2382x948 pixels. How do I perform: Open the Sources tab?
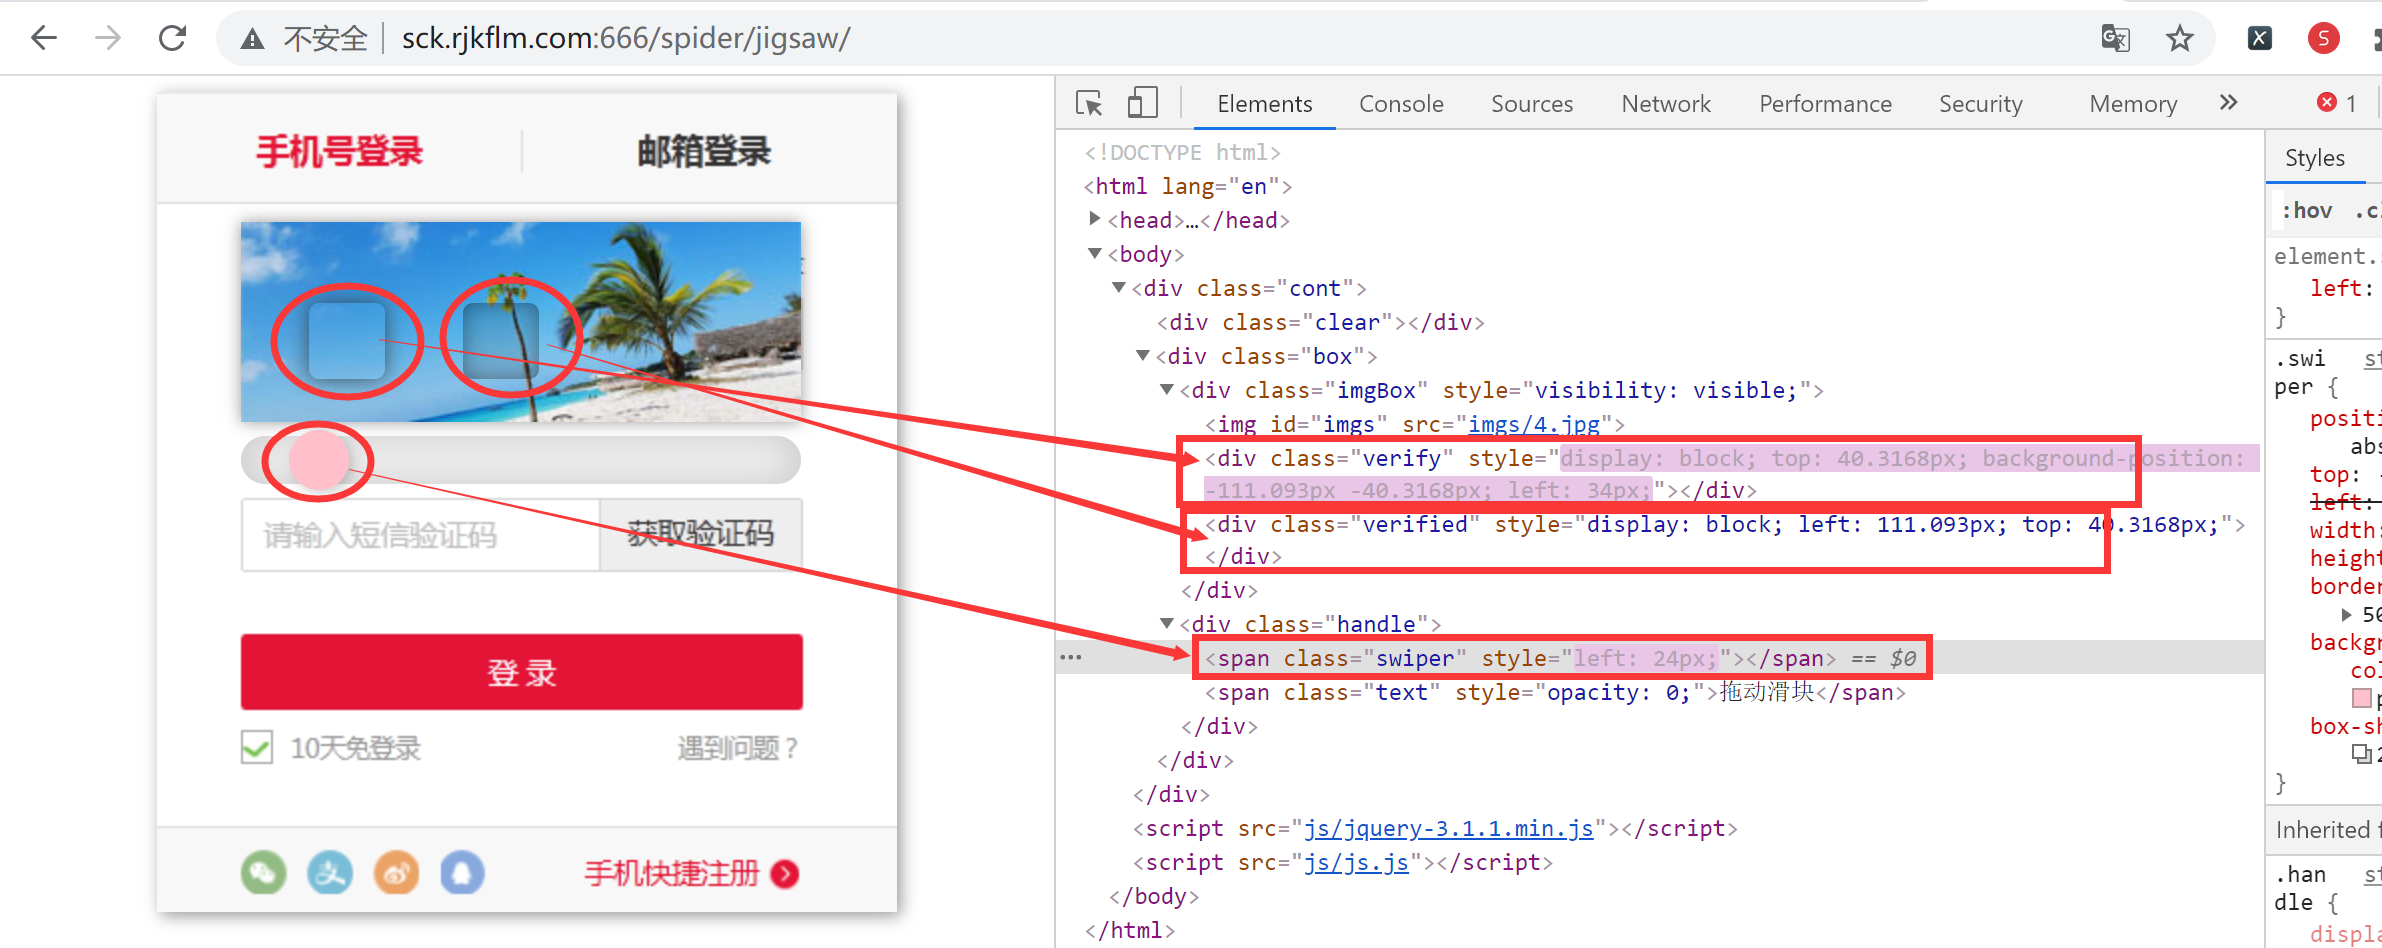[1532, 104]
